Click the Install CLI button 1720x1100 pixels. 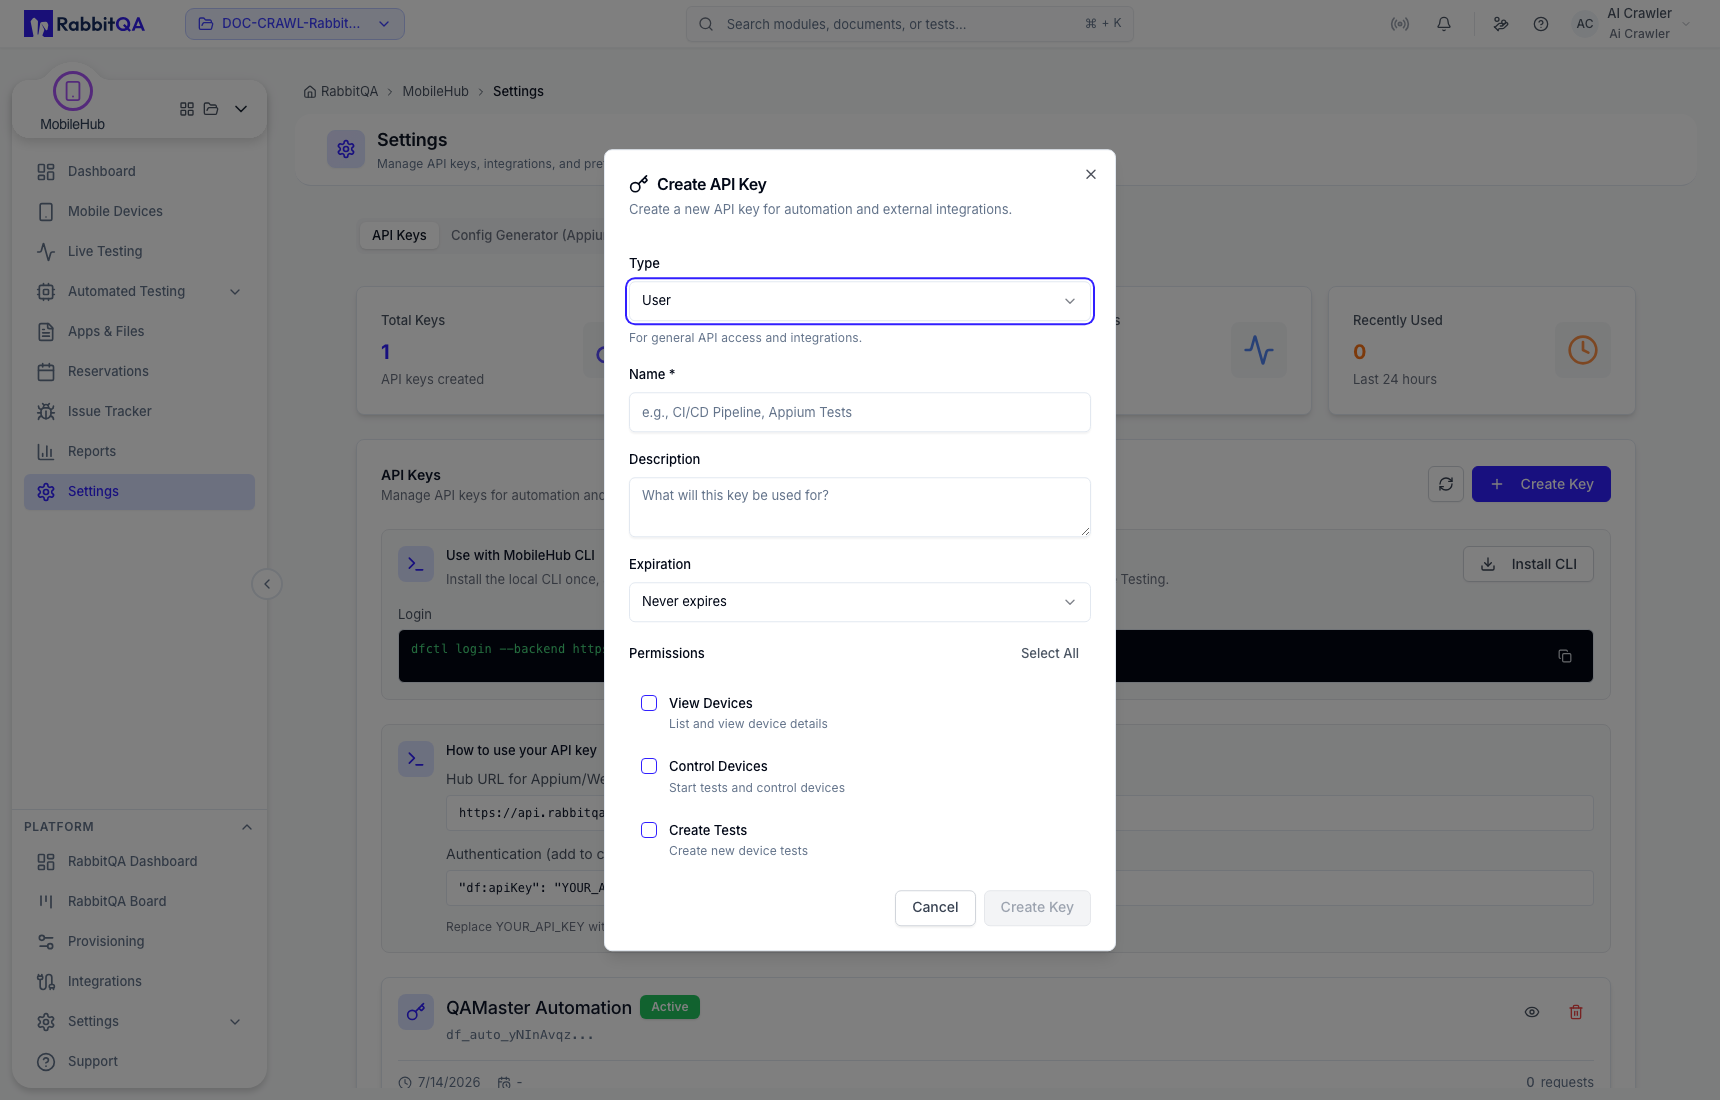(1528, 564)
